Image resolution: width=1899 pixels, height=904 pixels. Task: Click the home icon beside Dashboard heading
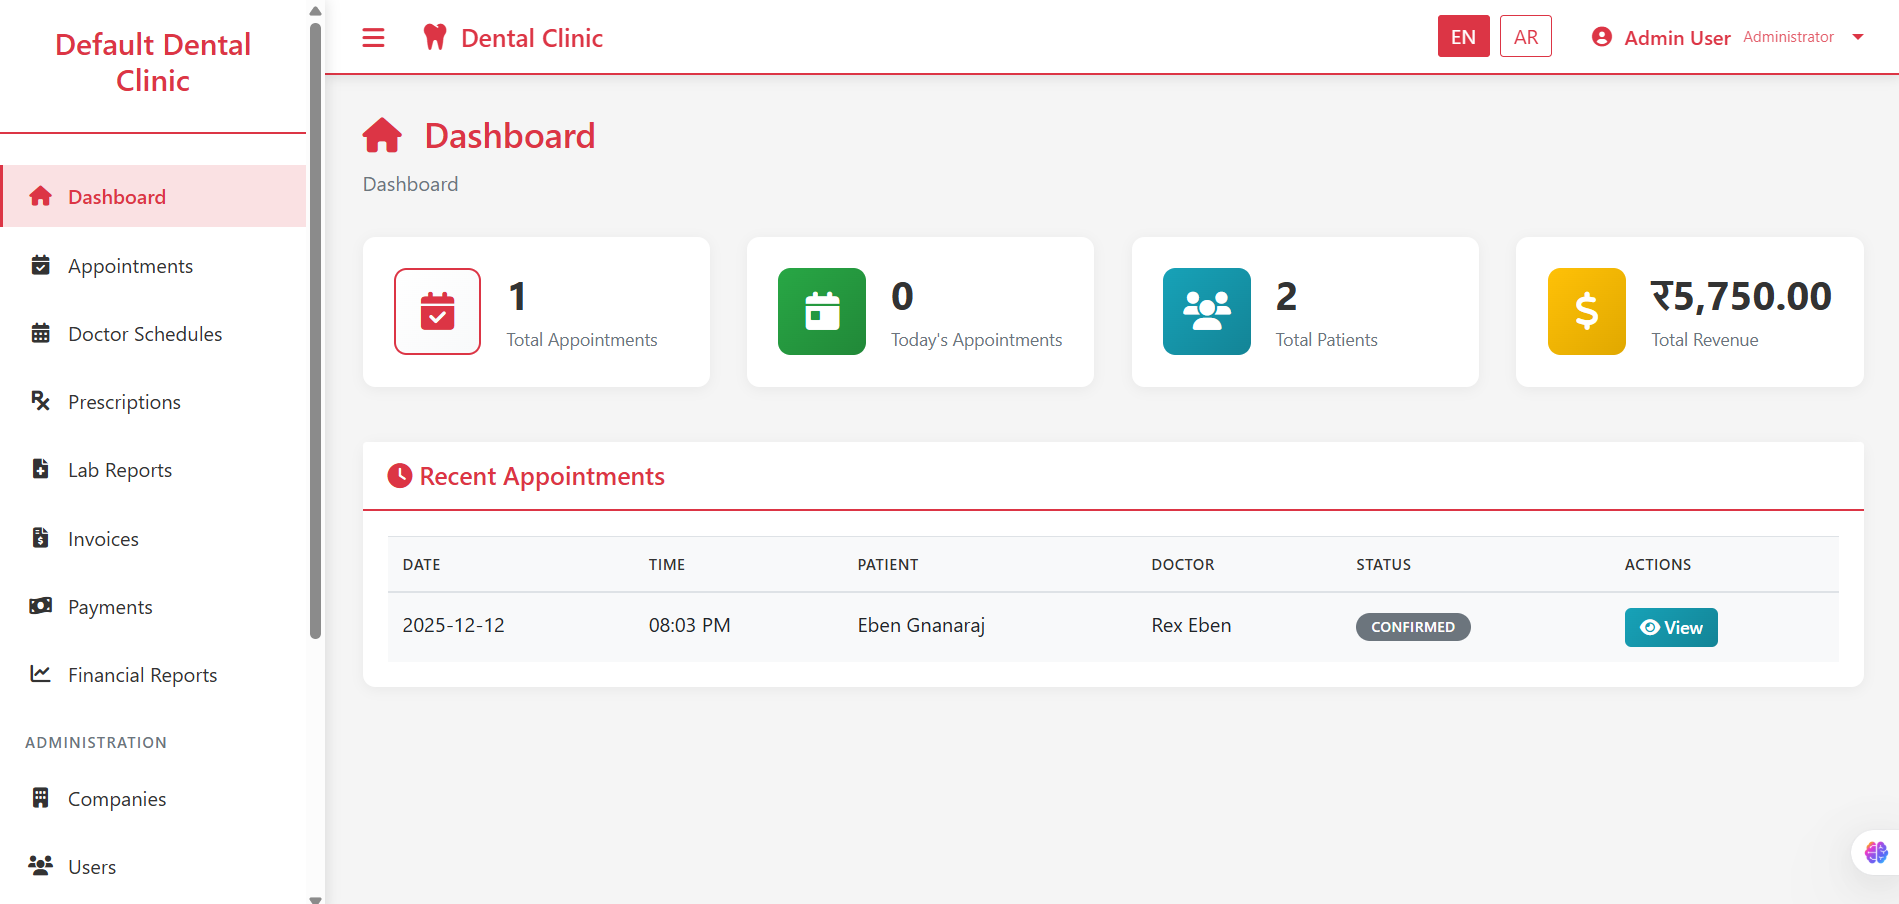click(x=382, y=135)
